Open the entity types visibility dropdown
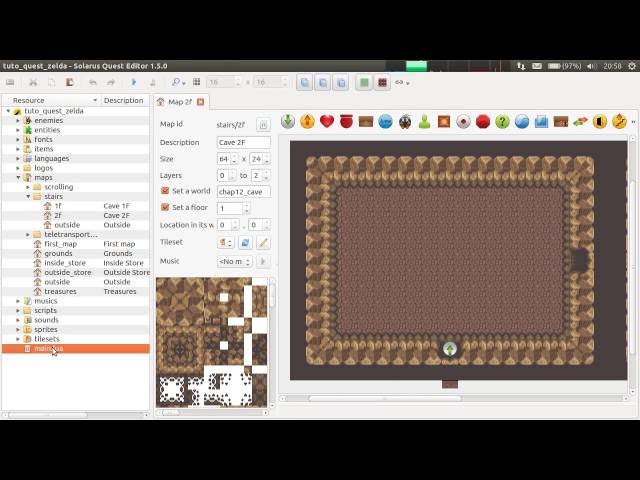This screenshot has height=480, width=640. pos(402,83)
